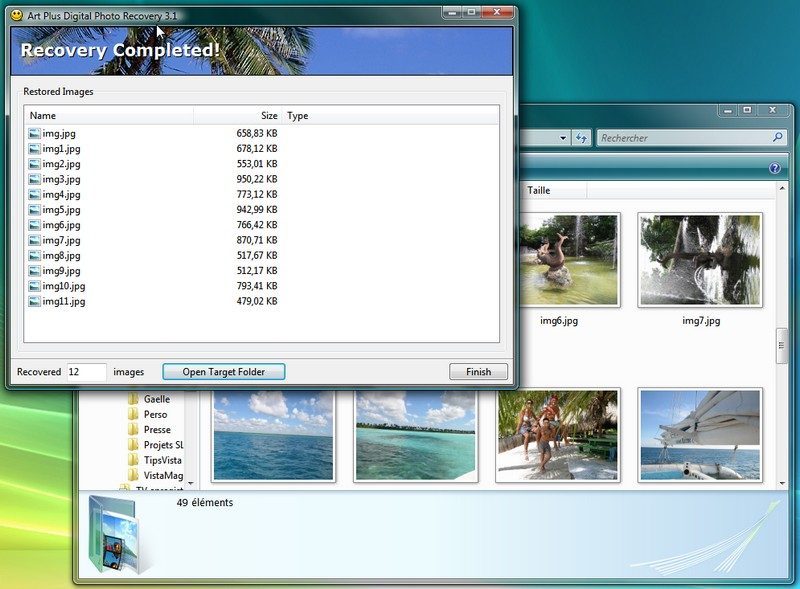The width and height of the screenshot is (800, 589).
Task: Click the Explorer file view scroll-up arrow
Action: pyautogui.click(x=782, y=188)
